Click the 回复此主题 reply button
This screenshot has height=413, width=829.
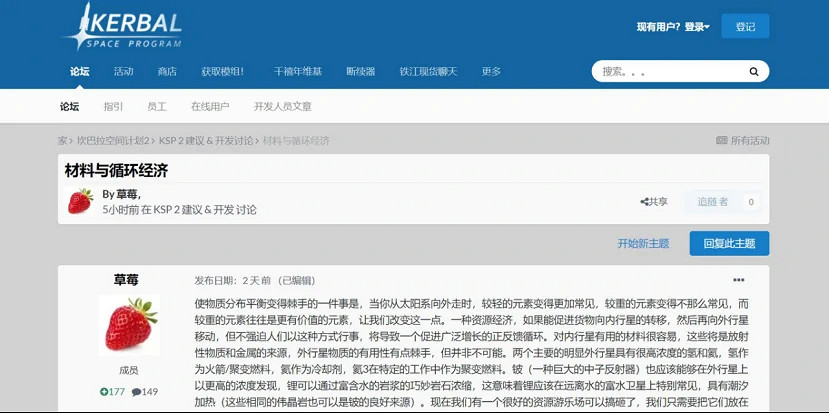coord(729,243)
